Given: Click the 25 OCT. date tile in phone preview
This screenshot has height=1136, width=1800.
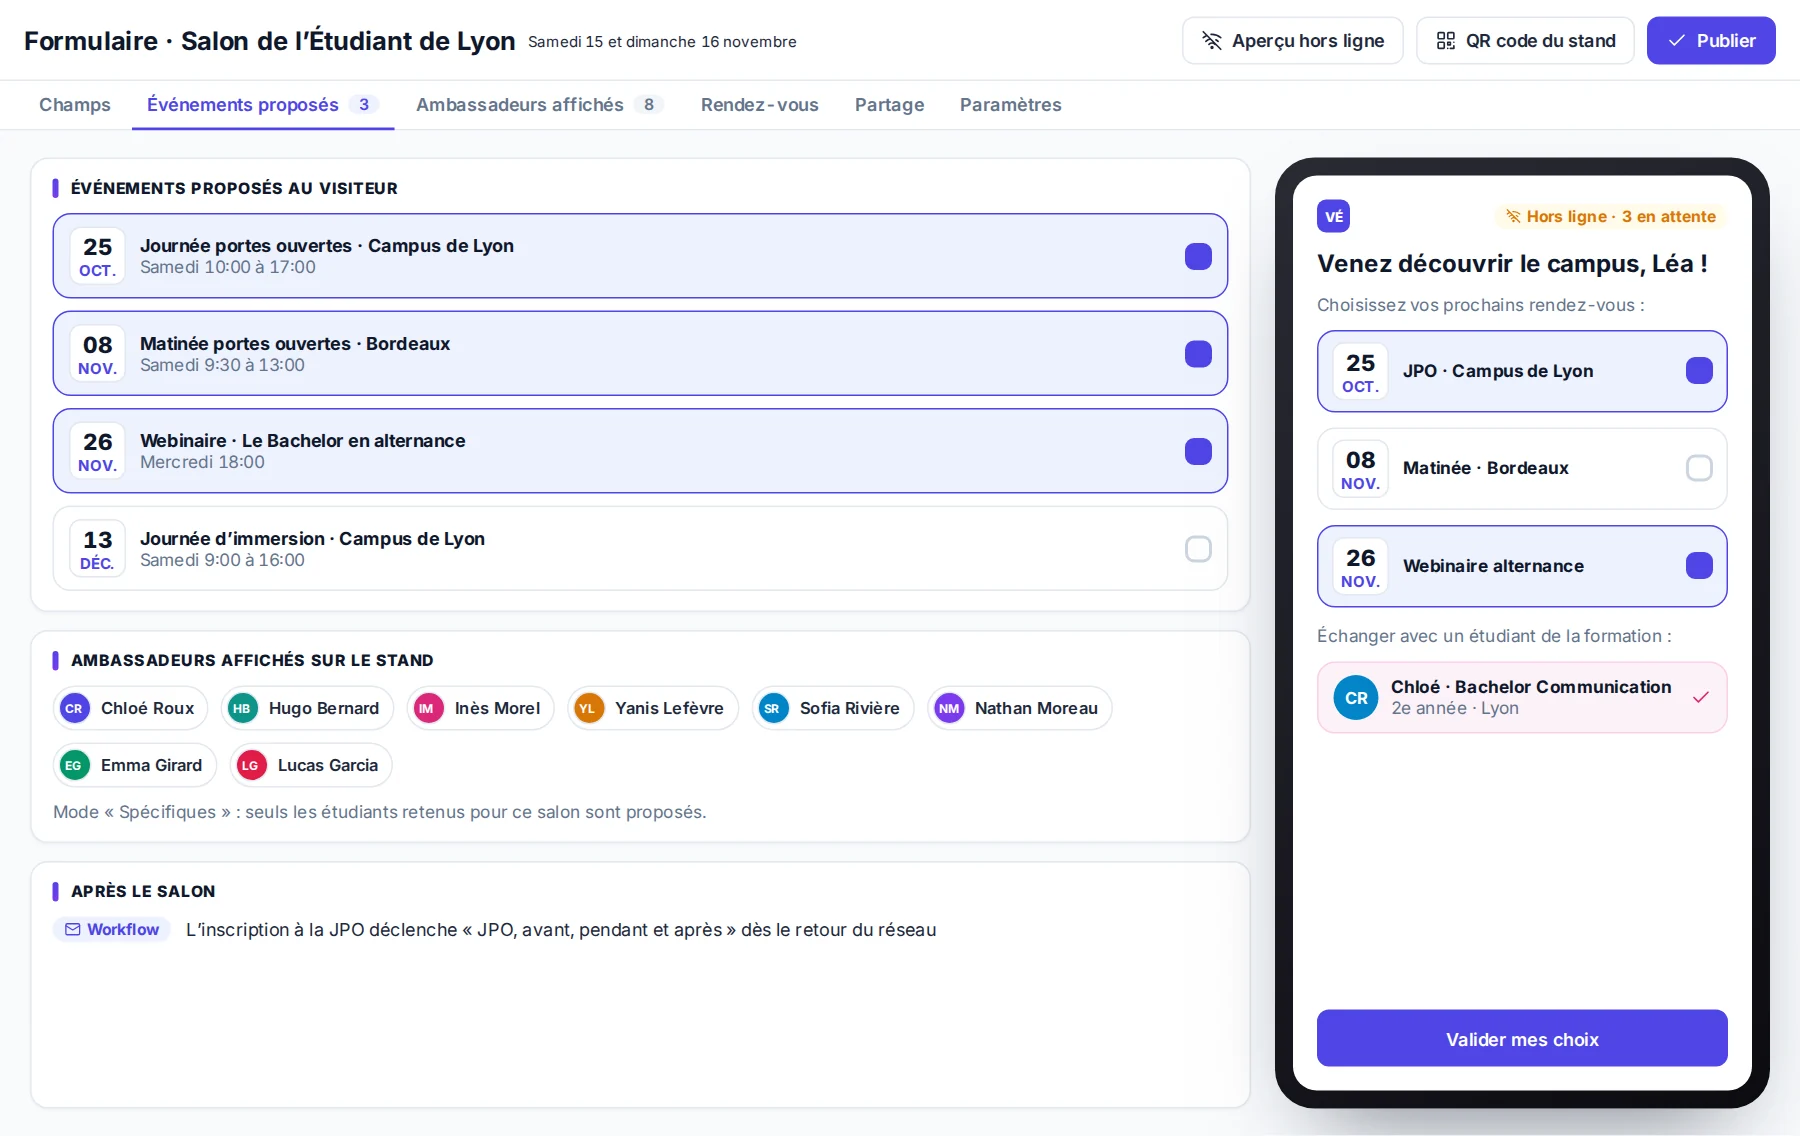Looking at the screenshot, I should click(1360, 371).
